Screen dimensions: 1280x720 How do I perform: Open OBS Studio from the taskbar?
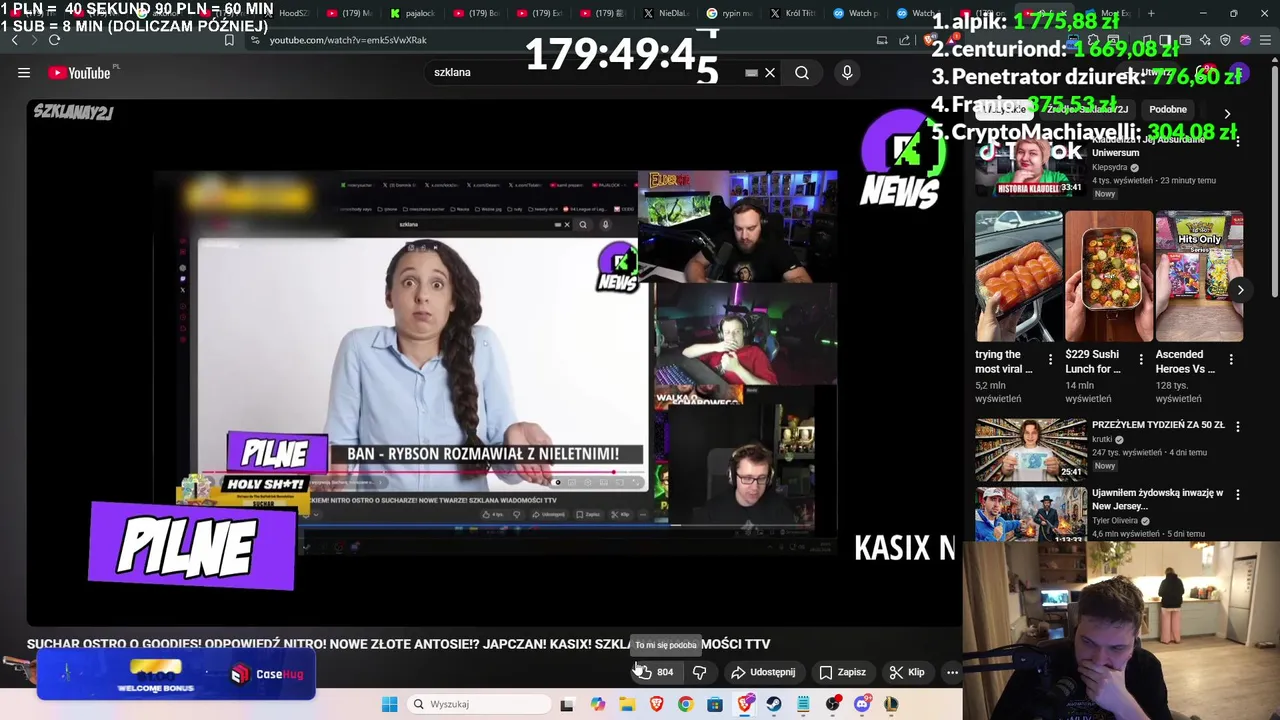[833, 704]
